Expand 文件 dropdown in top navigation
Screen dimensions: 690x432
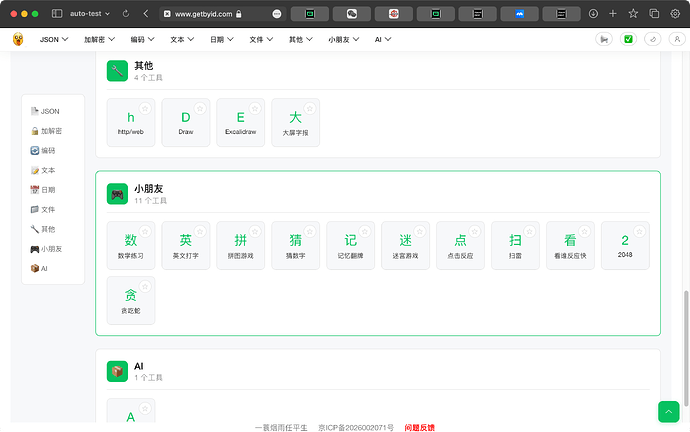[x=261, y=40]
